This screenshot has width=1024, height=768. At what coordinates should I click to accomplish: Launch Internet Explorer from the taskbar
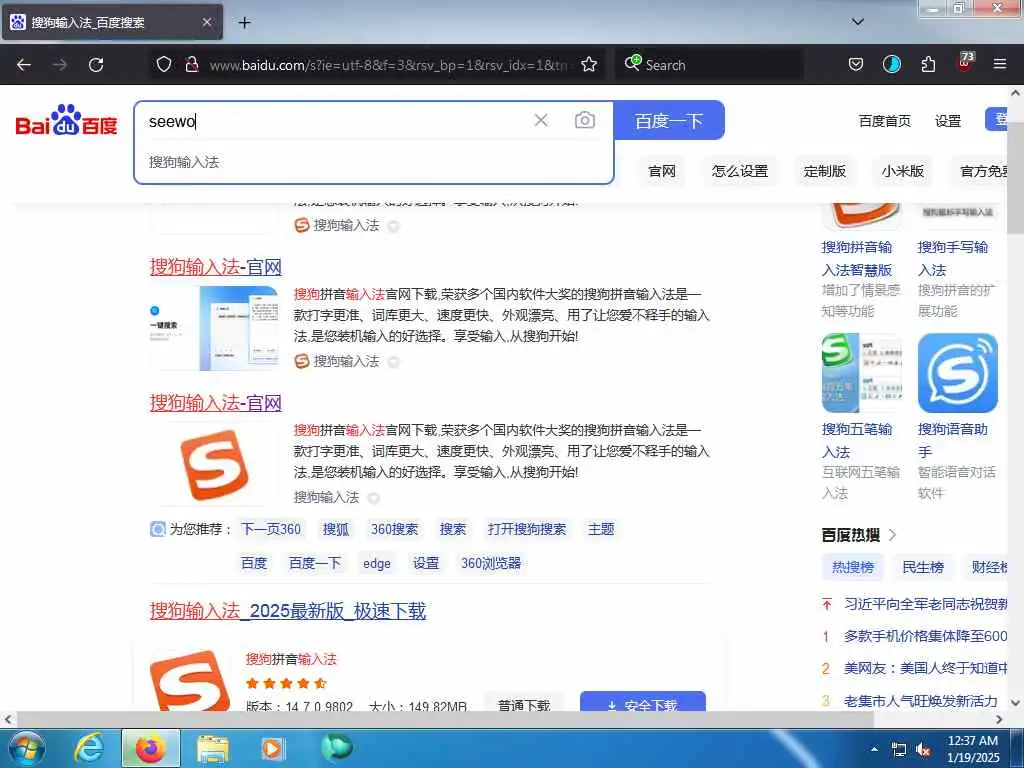click(x=89, y=748)
